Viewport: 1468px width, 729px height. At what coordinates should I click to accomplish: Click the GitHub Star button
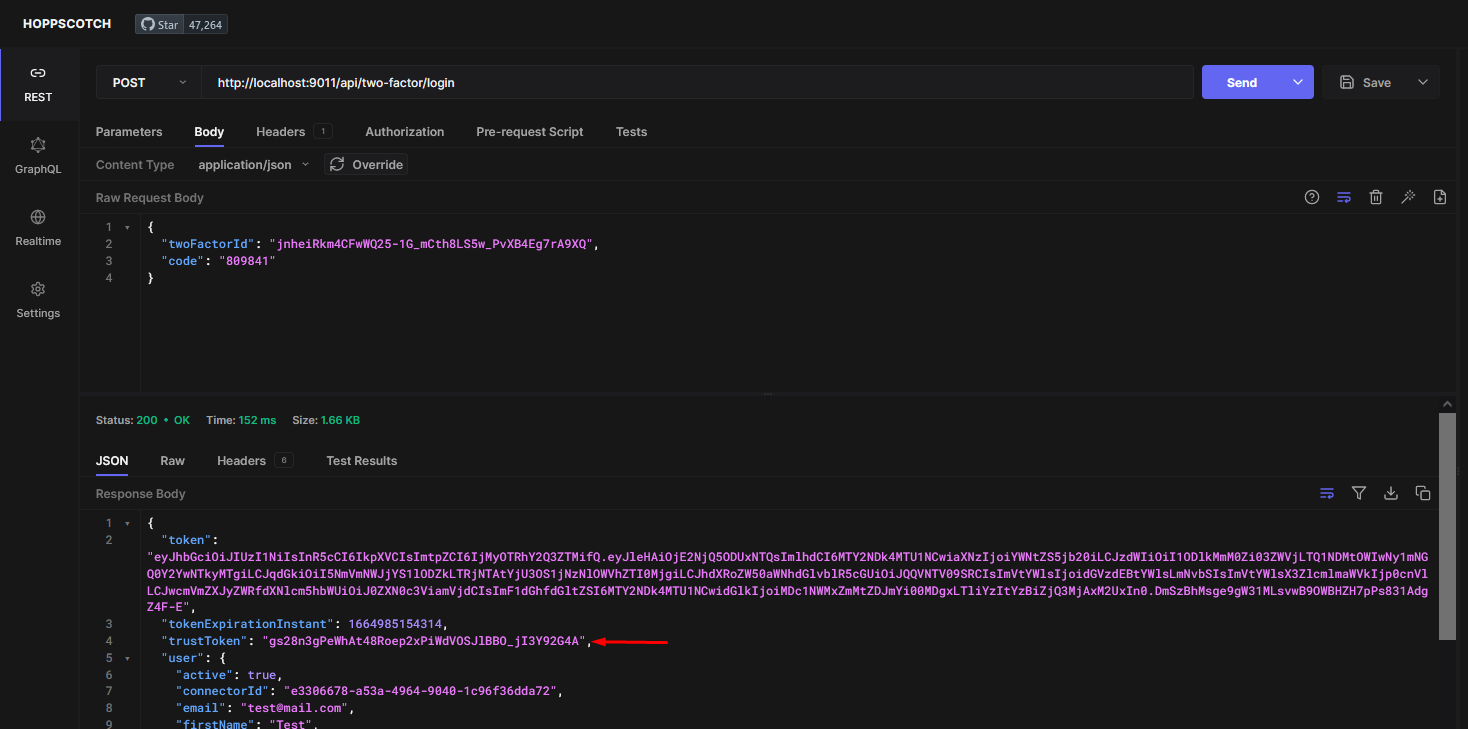[x=159, y=24]
